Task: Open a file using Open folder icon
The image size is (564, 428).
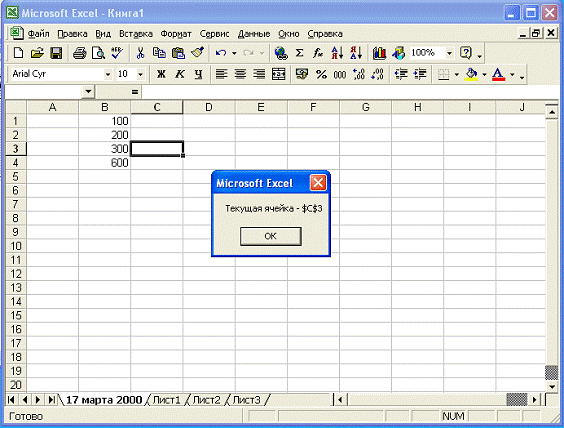Action: tap(37, 53)
